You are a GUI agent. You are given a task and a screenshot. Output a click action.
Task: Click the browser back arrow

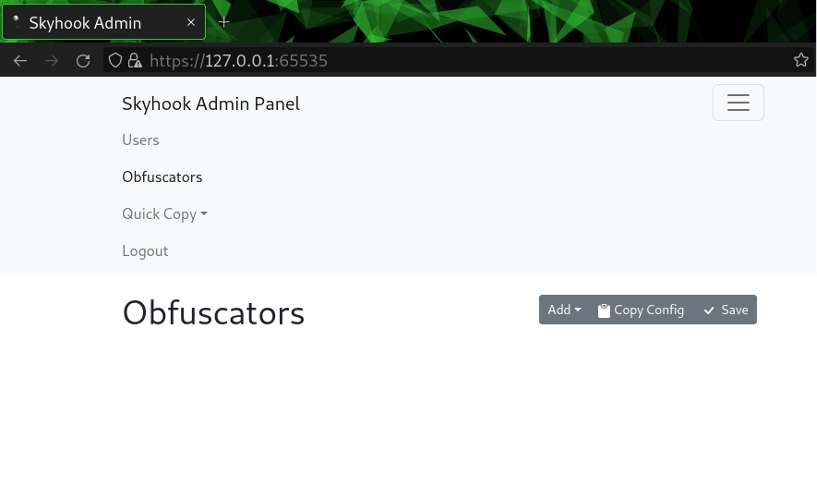[x=20, y=61]
